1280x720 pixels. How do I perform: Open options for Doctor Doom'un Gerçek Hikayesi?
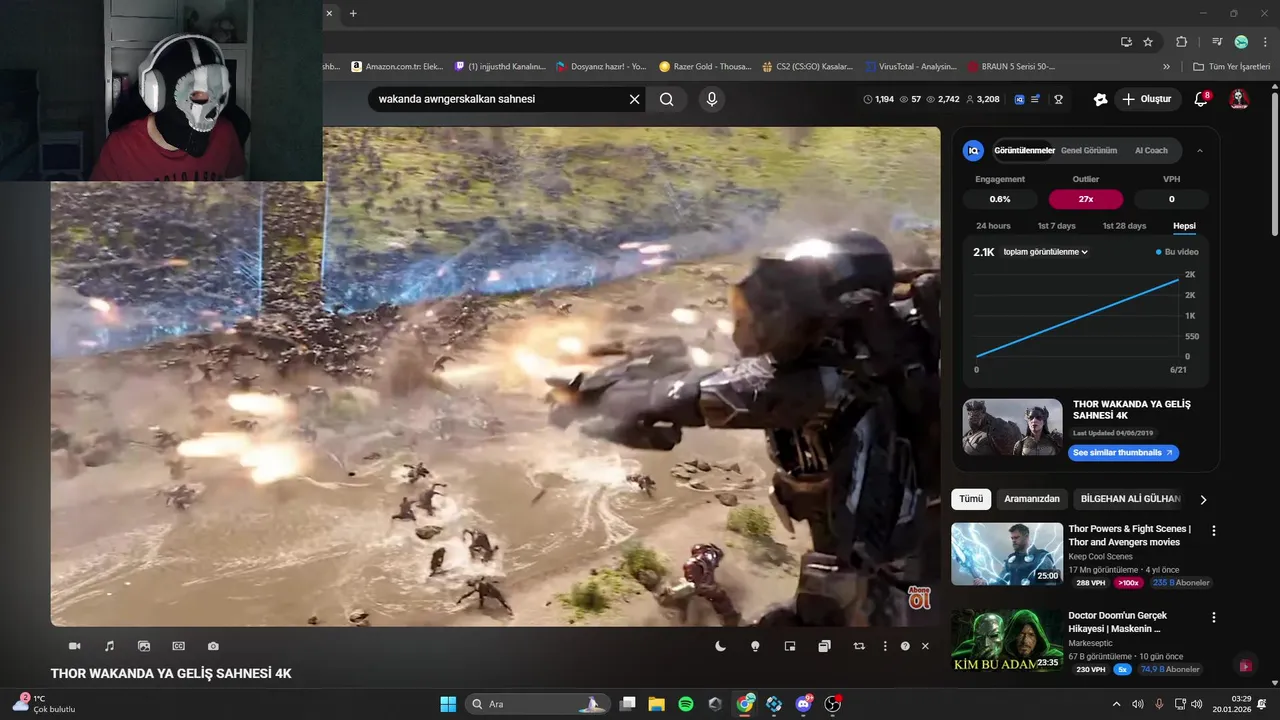[1214, 618]
